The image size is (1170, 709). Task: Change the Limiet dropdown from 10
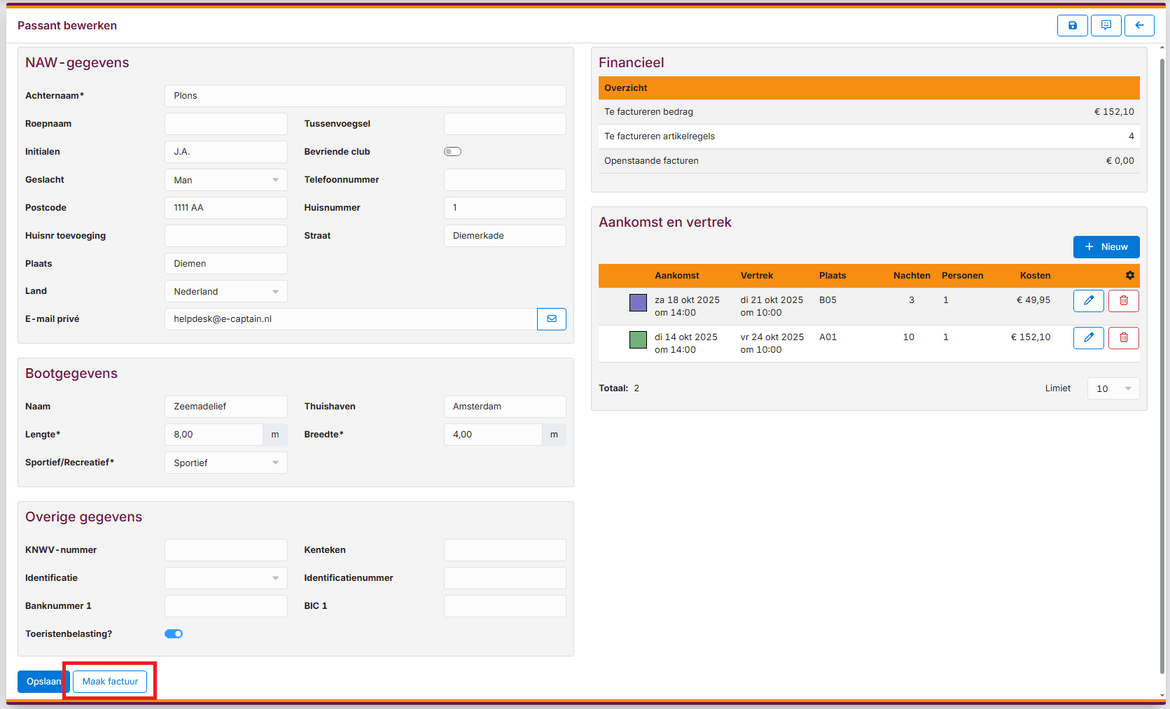[1112, 388]
